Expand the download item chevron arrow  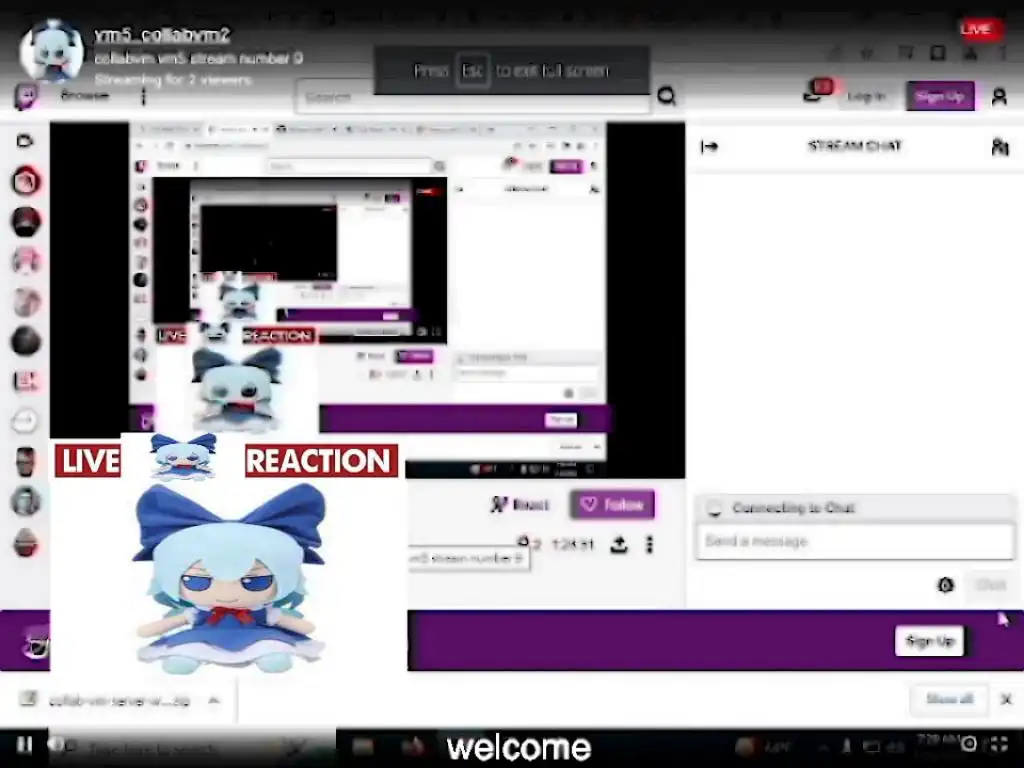click(214, 701)
